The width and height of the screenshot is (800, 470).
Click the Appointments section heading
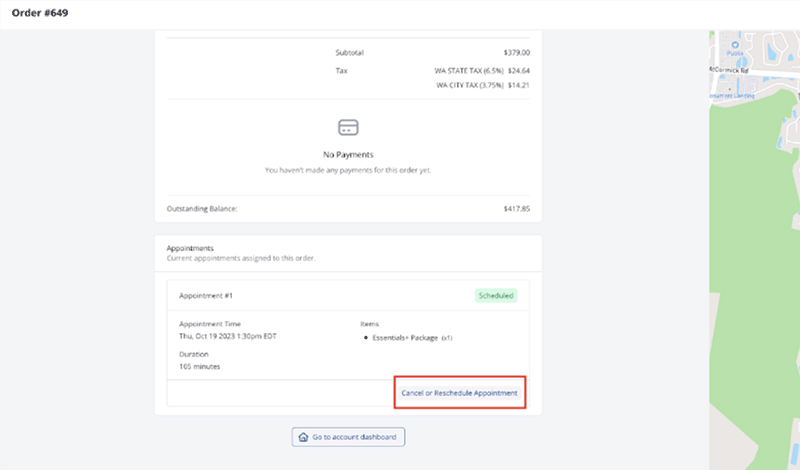[x=191, y=247]
